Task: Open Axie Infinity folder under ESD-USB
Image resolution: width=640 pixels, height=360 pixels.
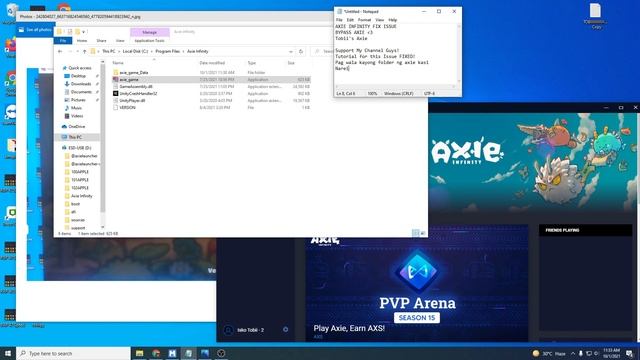Action: (x=82, y=196)
